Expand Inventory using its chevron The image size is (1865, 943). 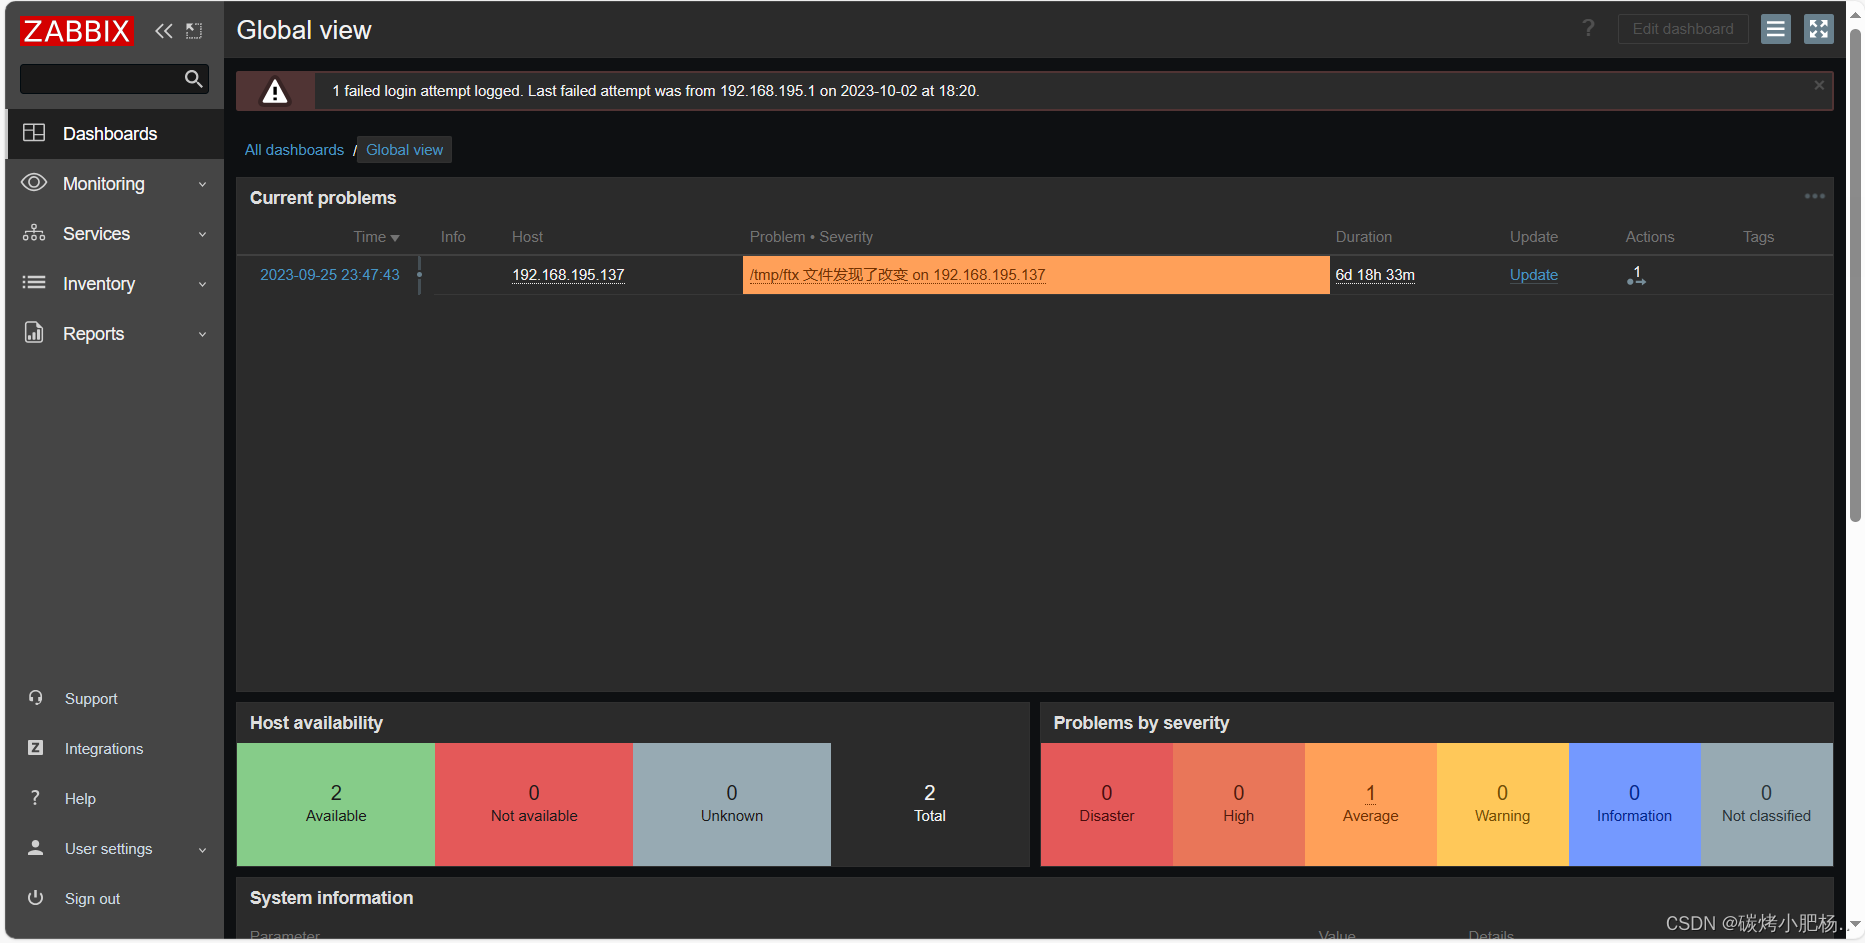pyautogui.click(x=202, y=284)
